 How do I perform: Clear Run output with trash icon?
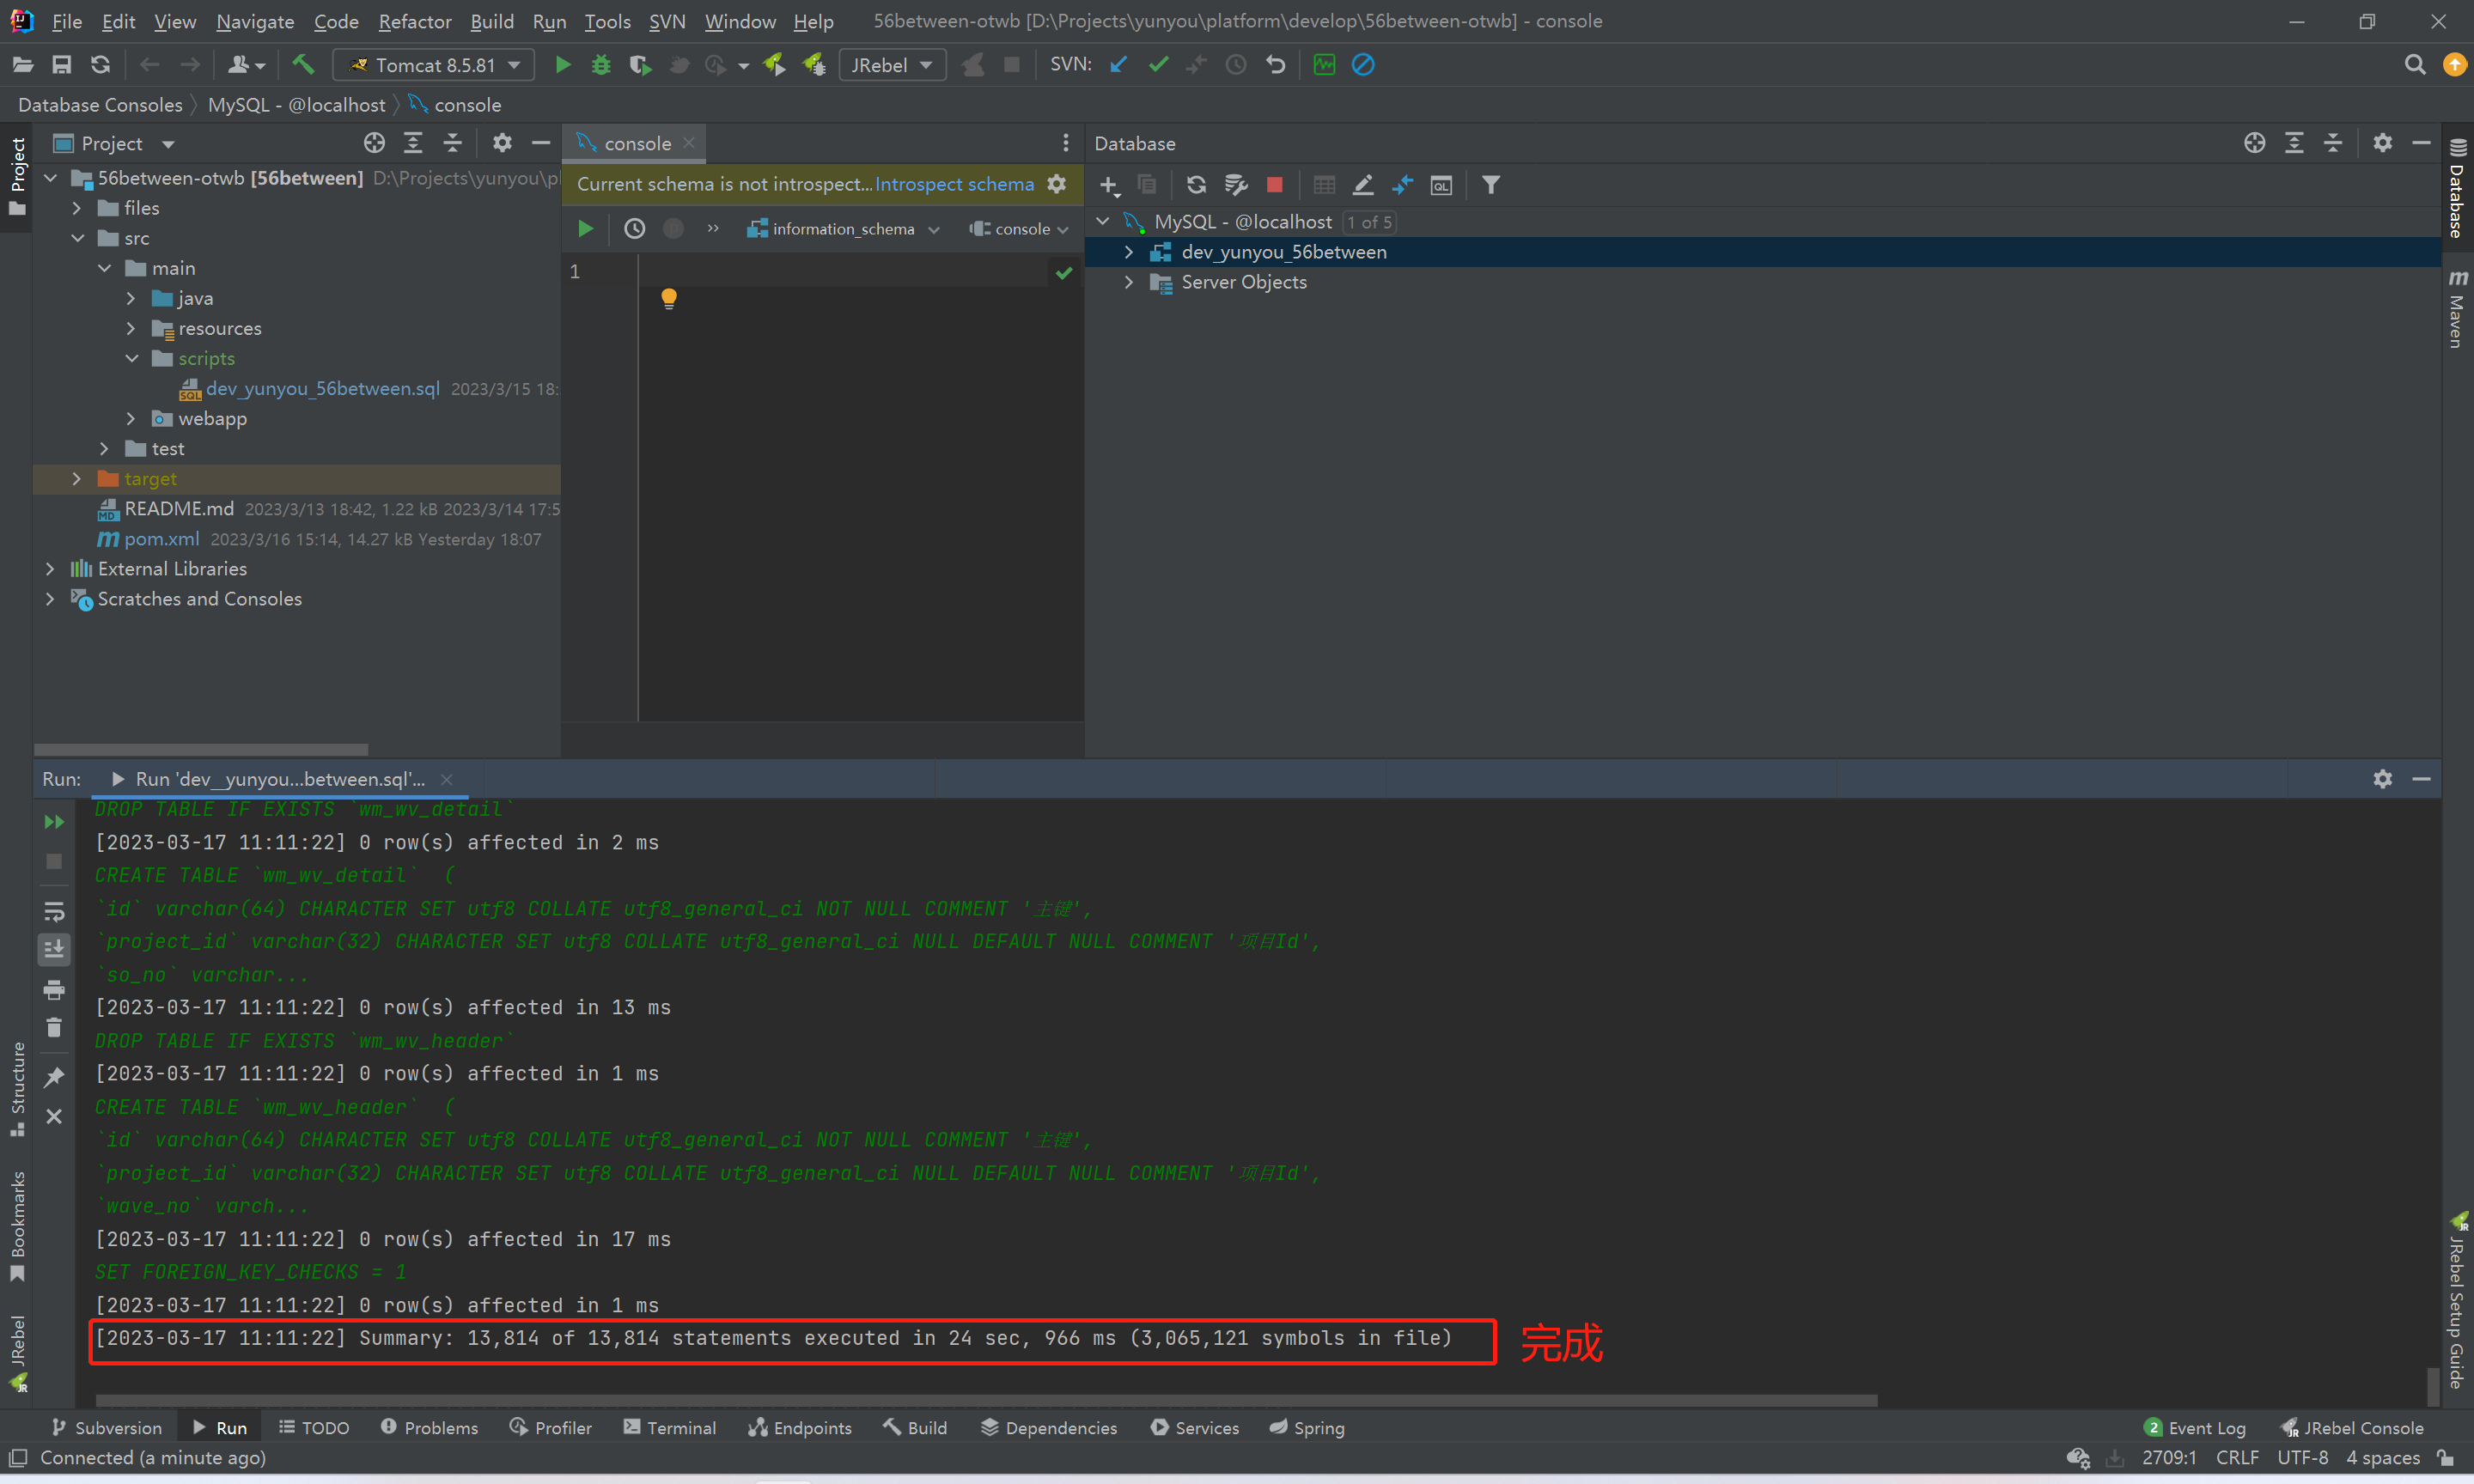(x=54, y=1028)
